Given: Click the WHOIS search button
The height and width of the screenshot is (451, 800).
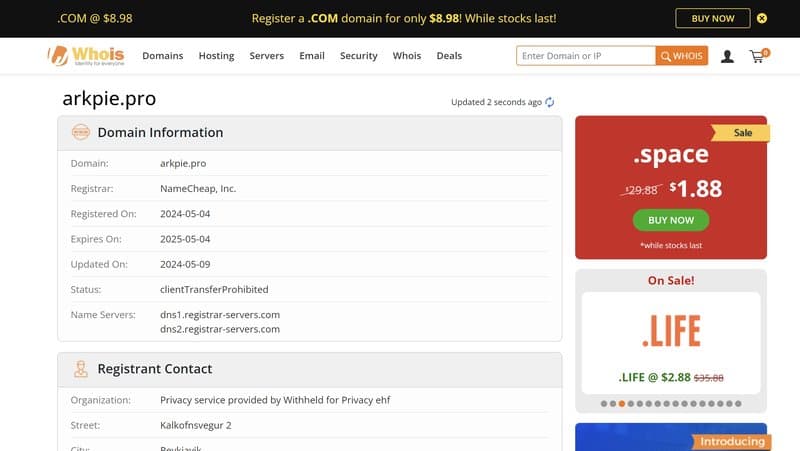Looking at the screenshot, I should click(682, 56).
